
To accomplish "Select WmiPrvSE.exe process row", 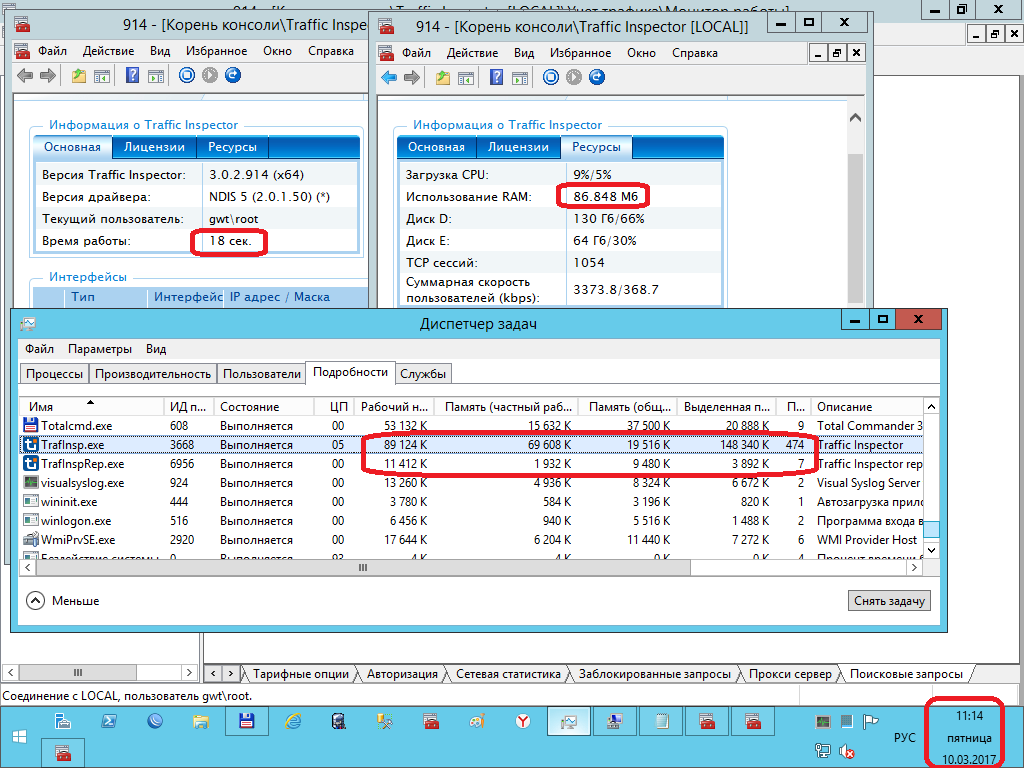I will pyautogui.click(x=472, y=540).
